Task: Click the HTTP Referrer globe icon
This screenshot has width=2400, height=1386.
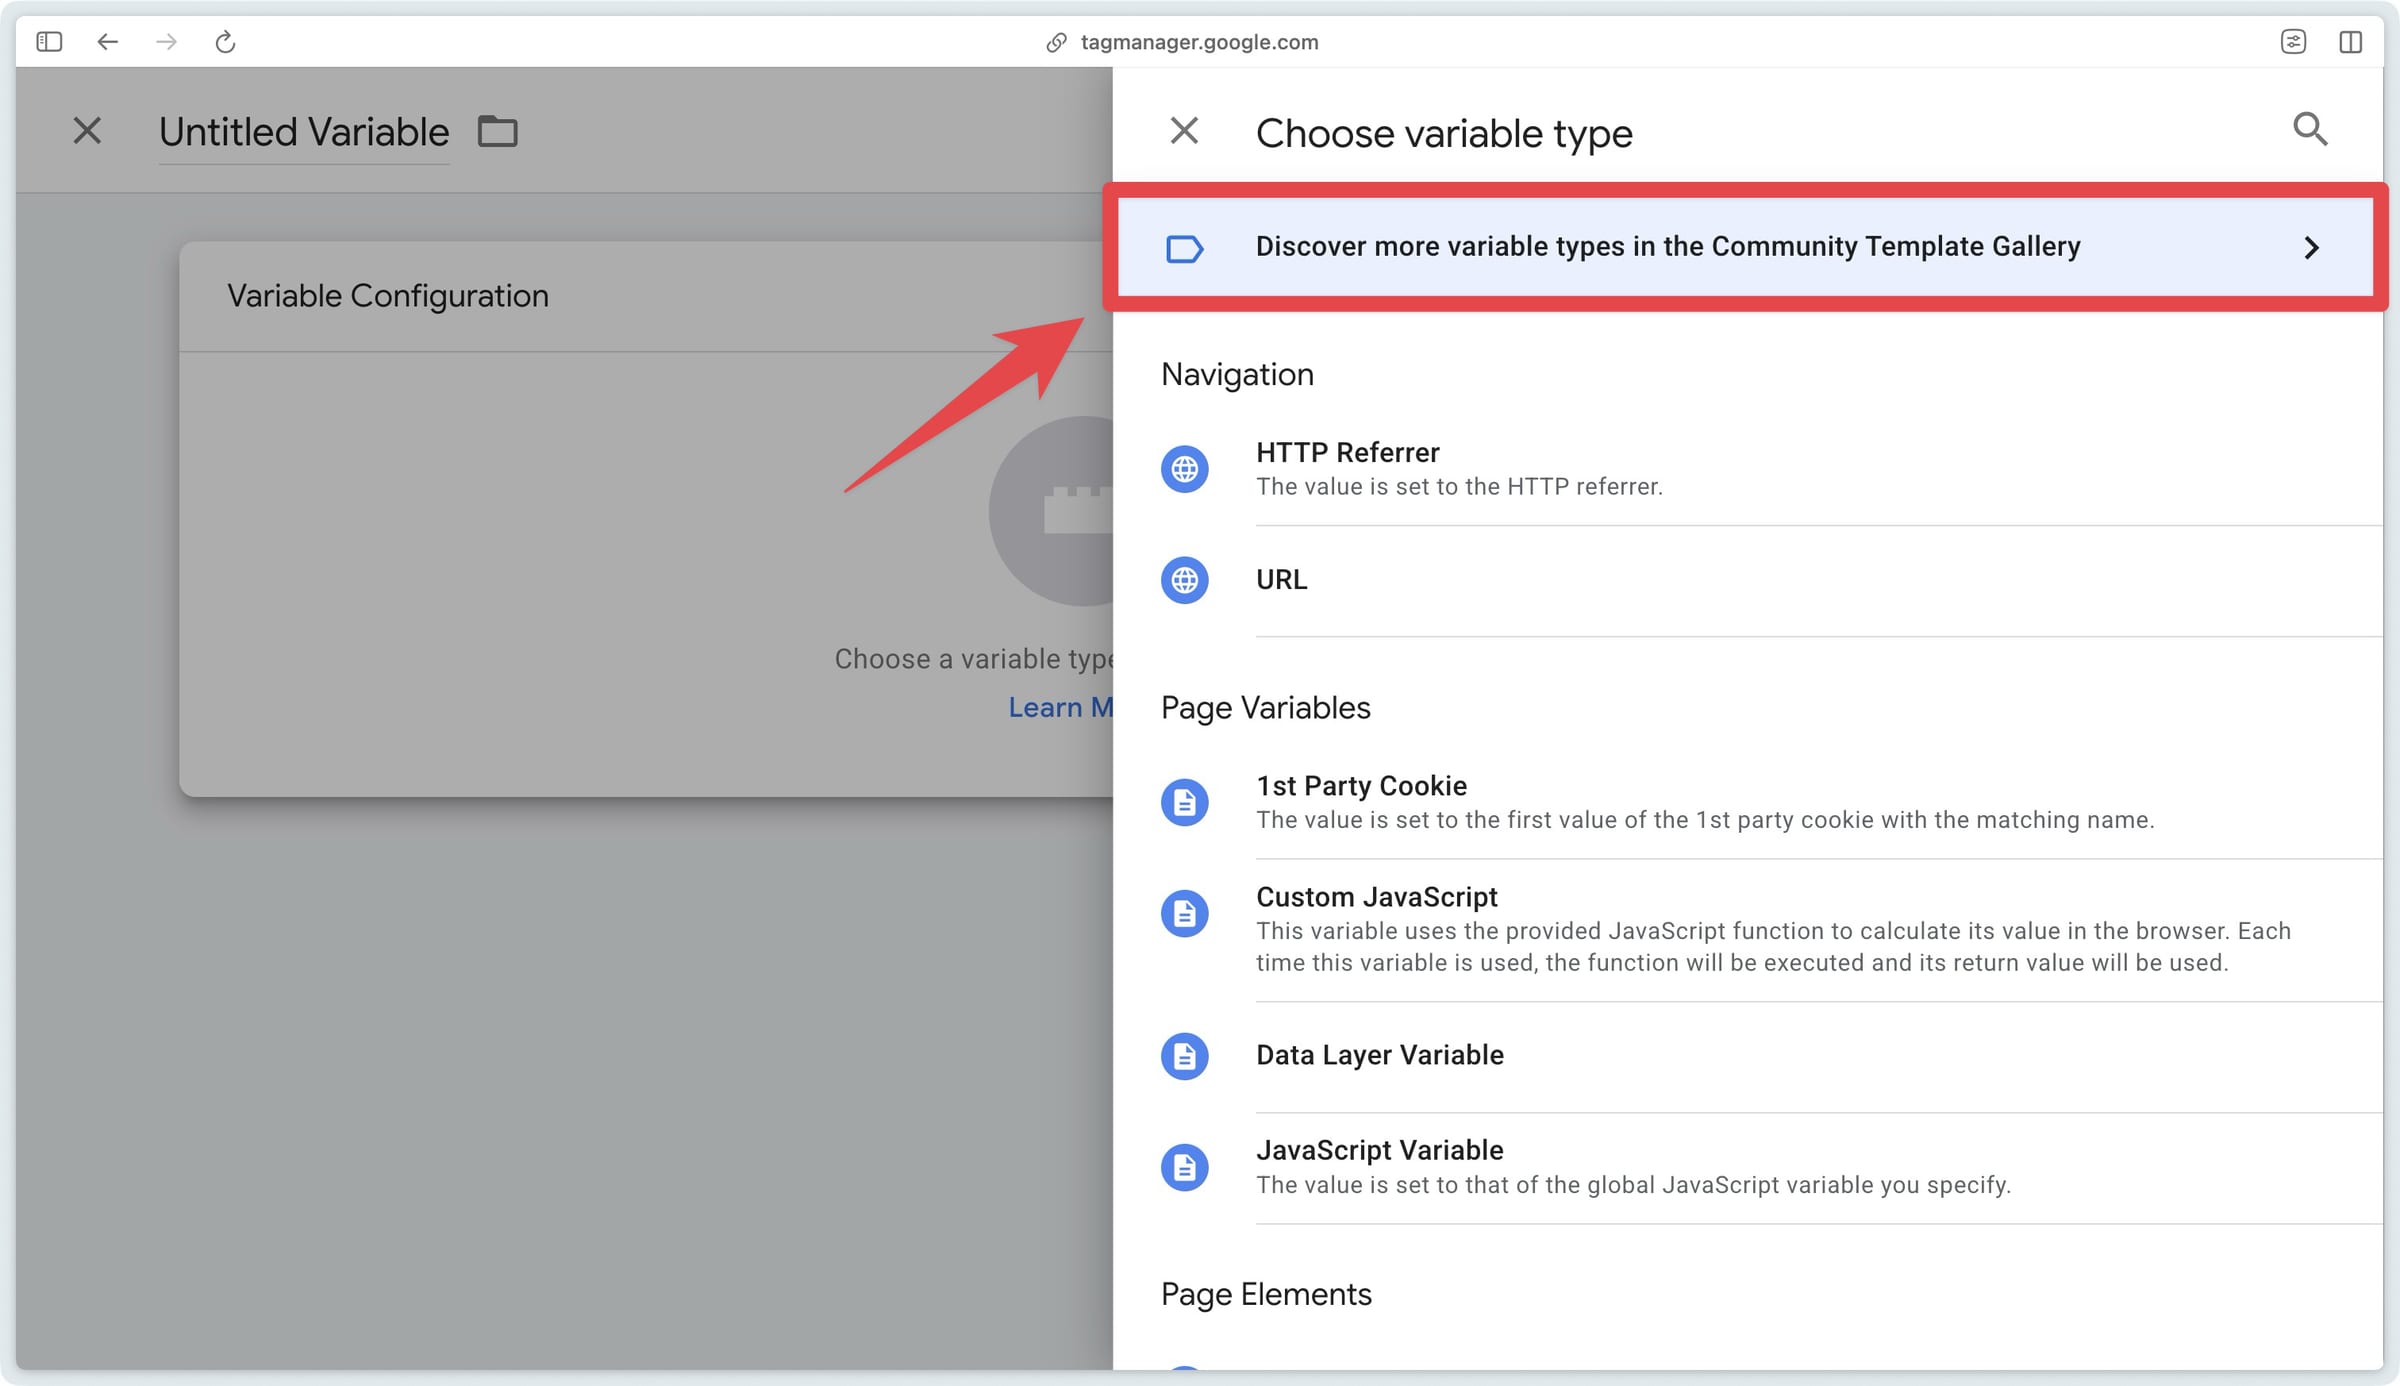Action: pyautogui.click(x=1184, y=469)
